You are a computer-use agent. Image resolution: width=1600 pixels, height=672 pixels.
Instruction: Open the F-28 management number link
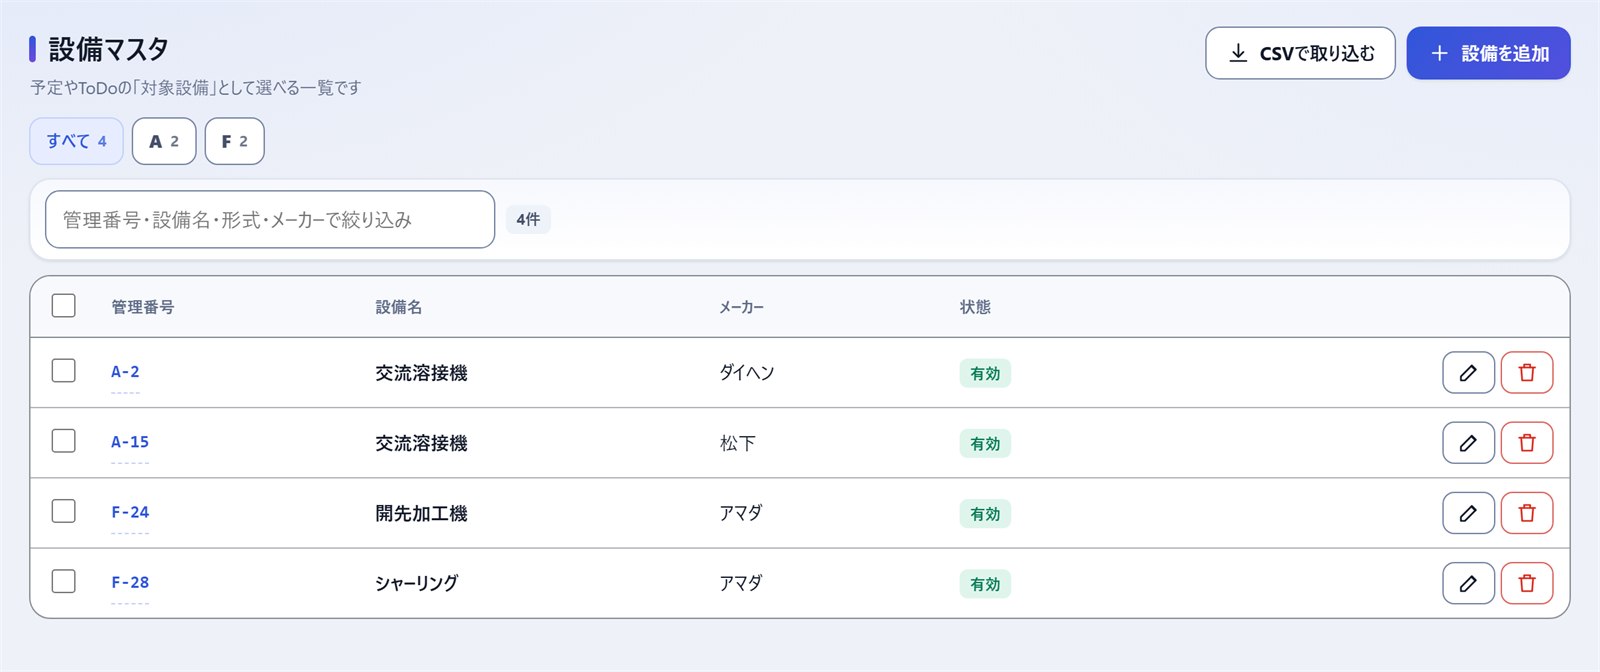(x=130, y=582)
